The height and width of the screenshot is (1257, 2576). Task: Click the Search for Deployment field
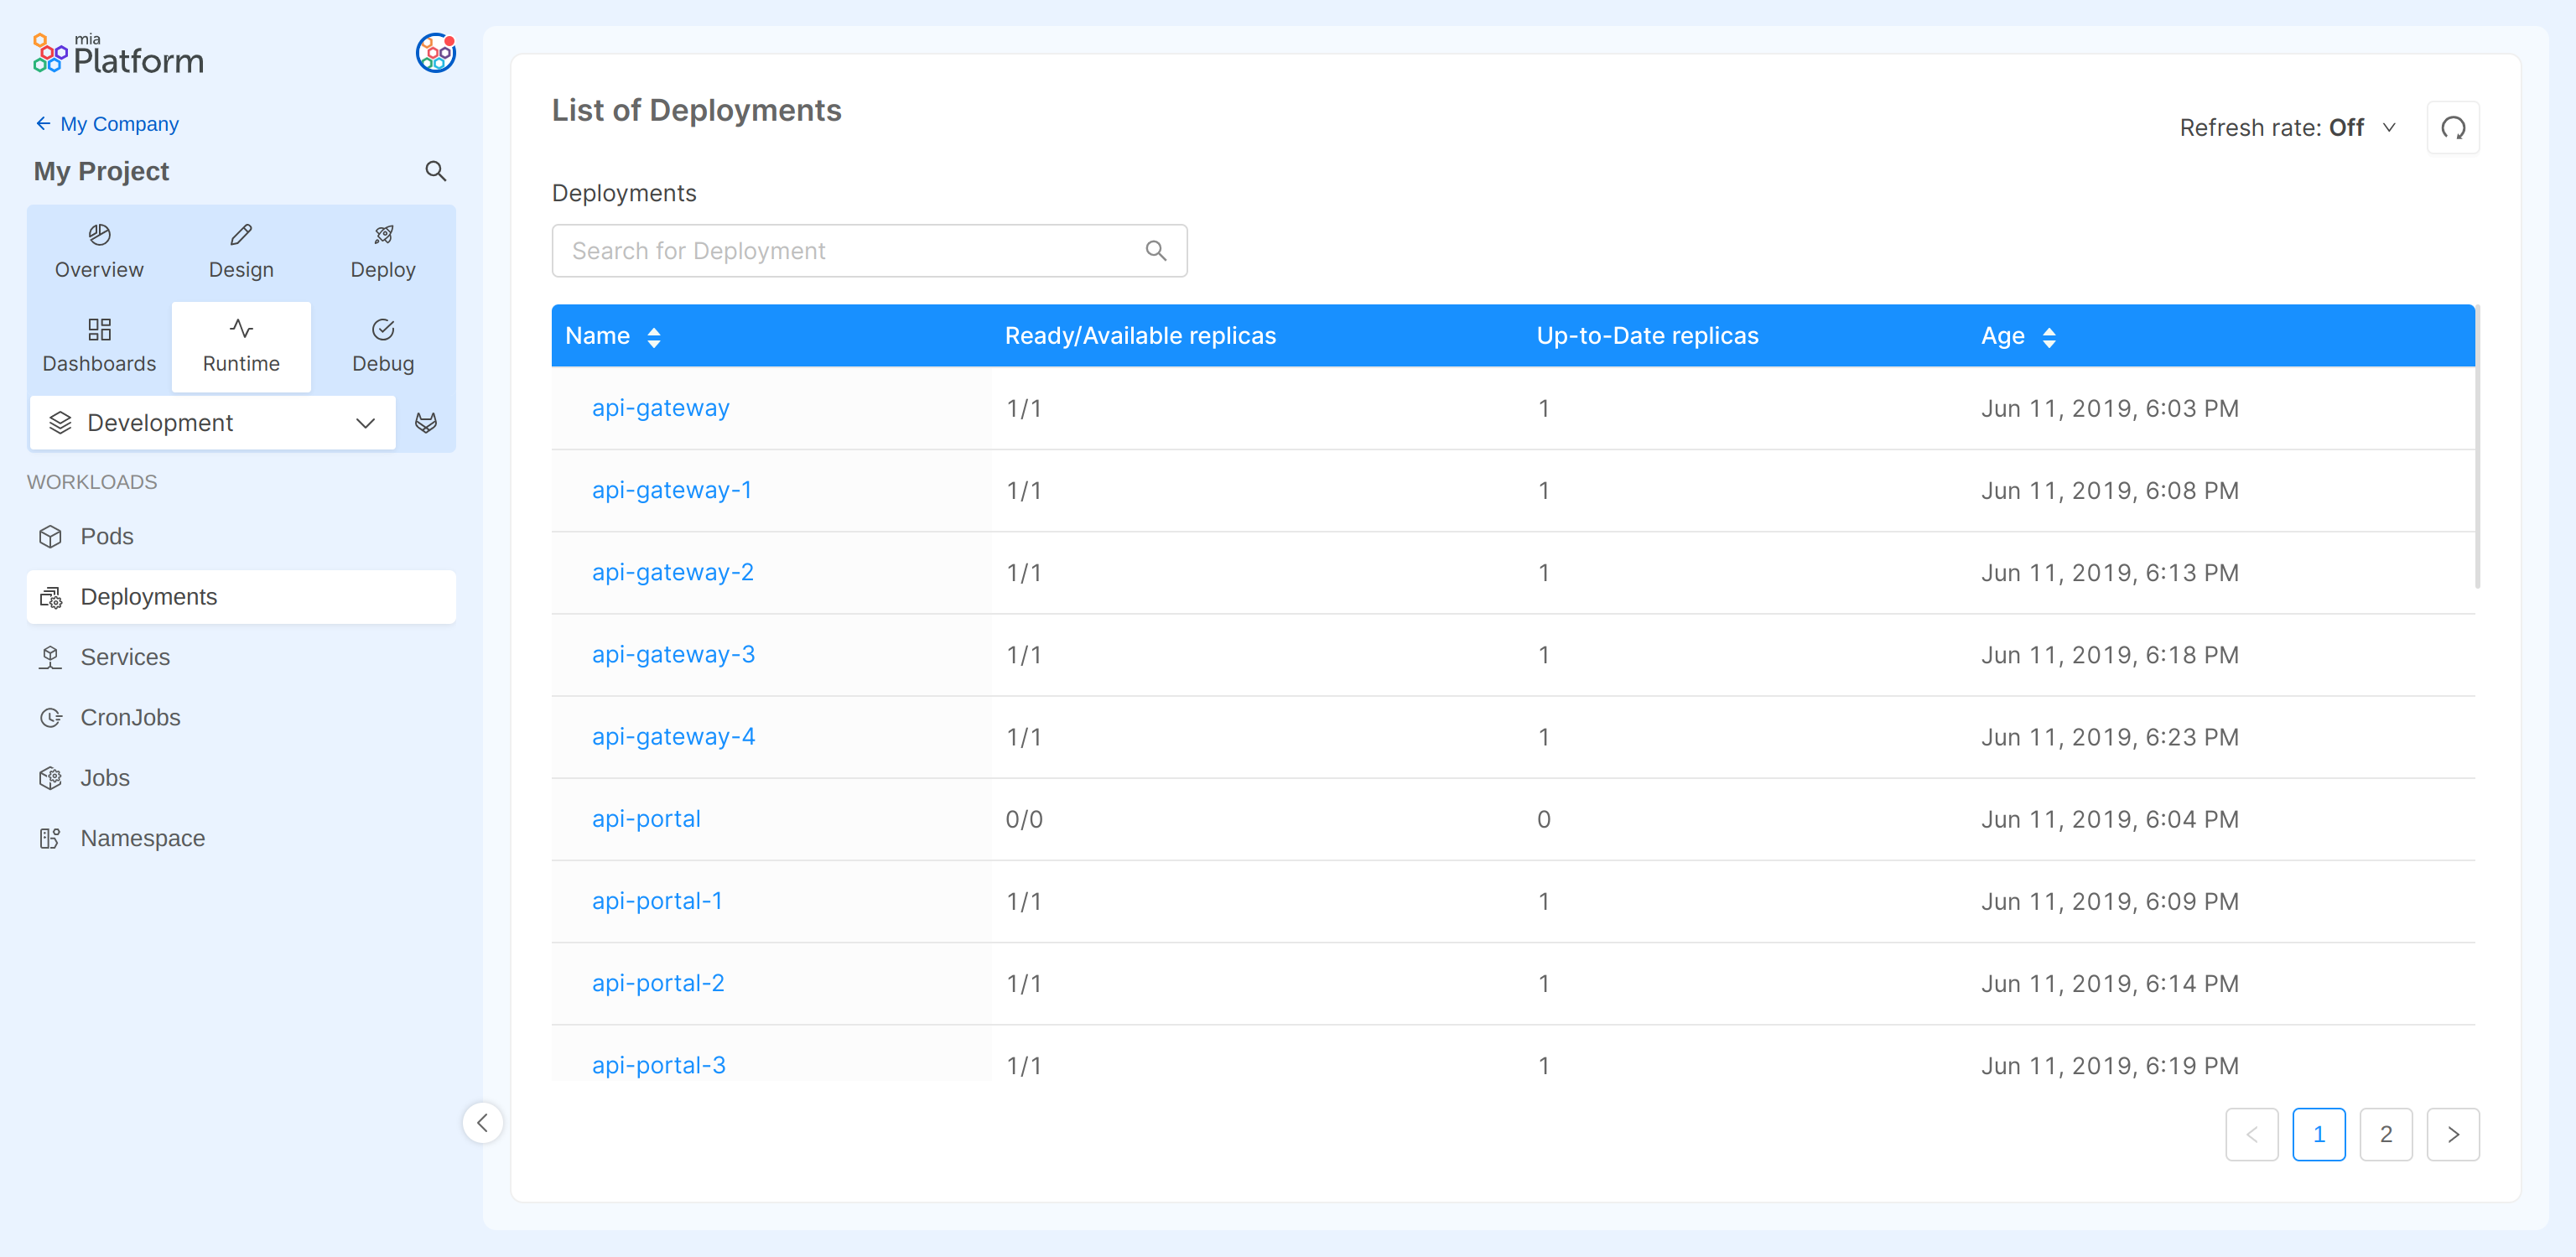click(x=850, y=250)
